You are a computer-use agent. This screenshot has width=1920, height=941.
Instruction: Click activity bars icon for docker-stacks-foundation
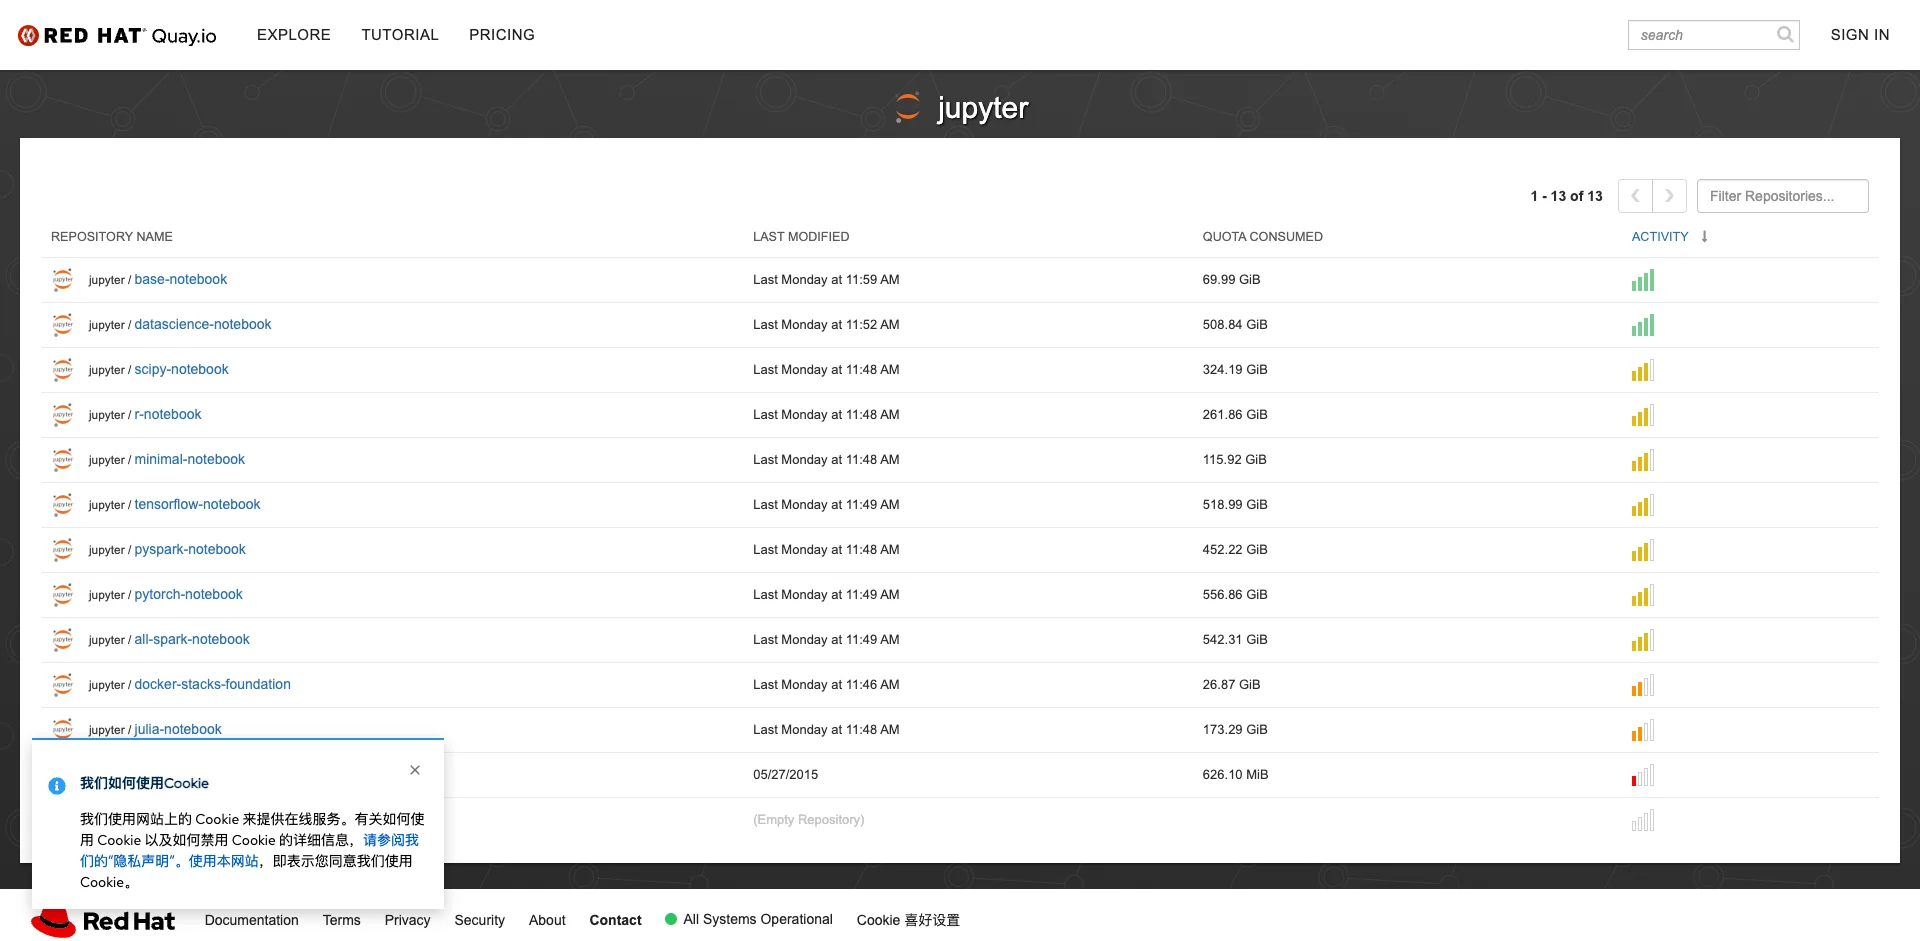1643,685
